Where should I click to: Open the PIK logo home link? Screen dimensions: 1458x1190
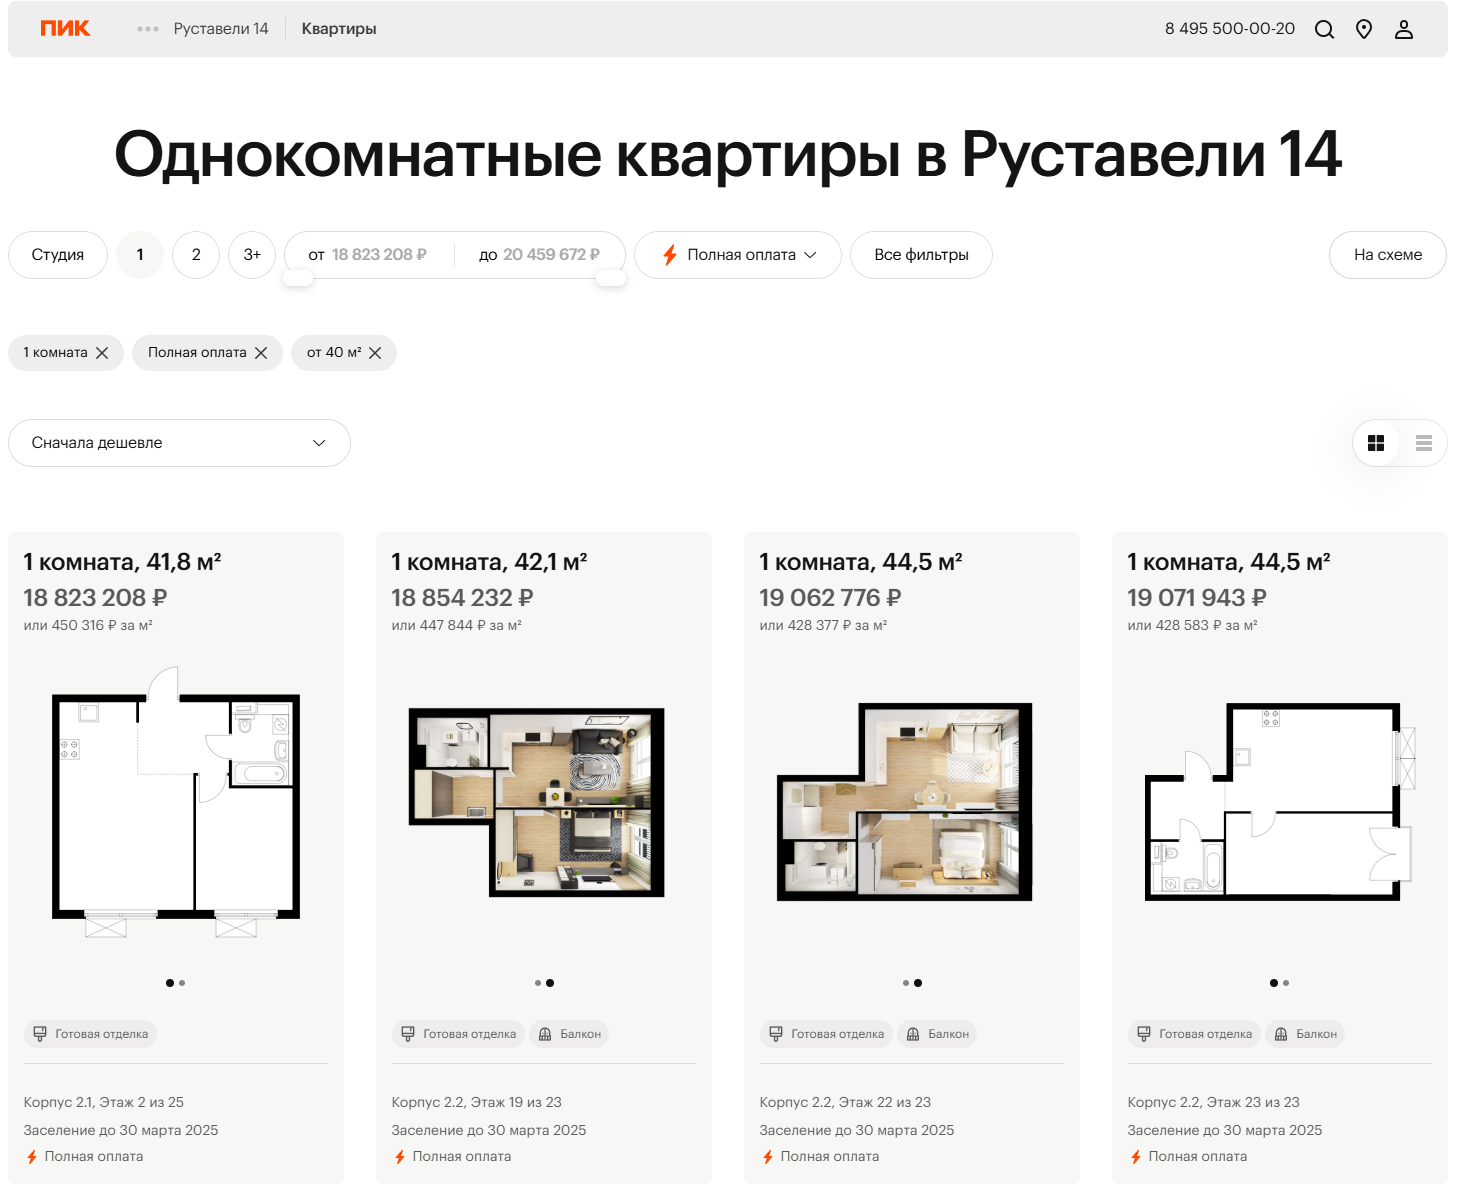point(65,29)
